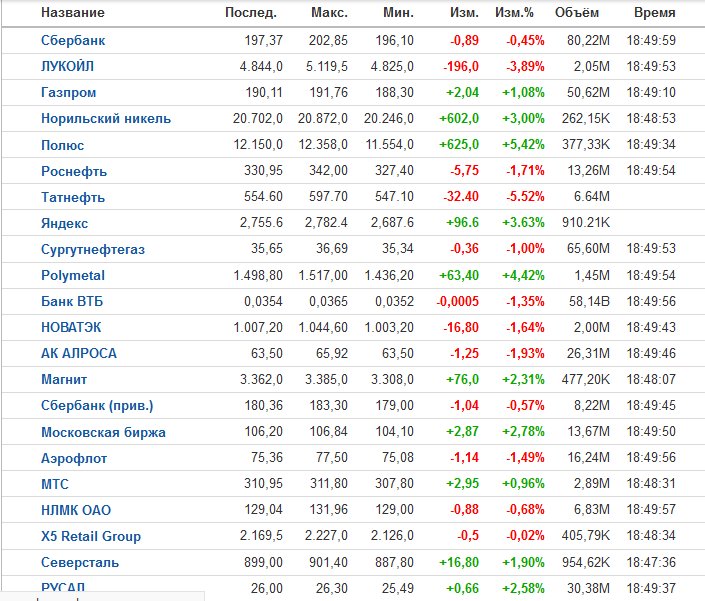Open the НЛМК ОАО link
The width and height of the screenshot is (705, 601).
point(76,510)
